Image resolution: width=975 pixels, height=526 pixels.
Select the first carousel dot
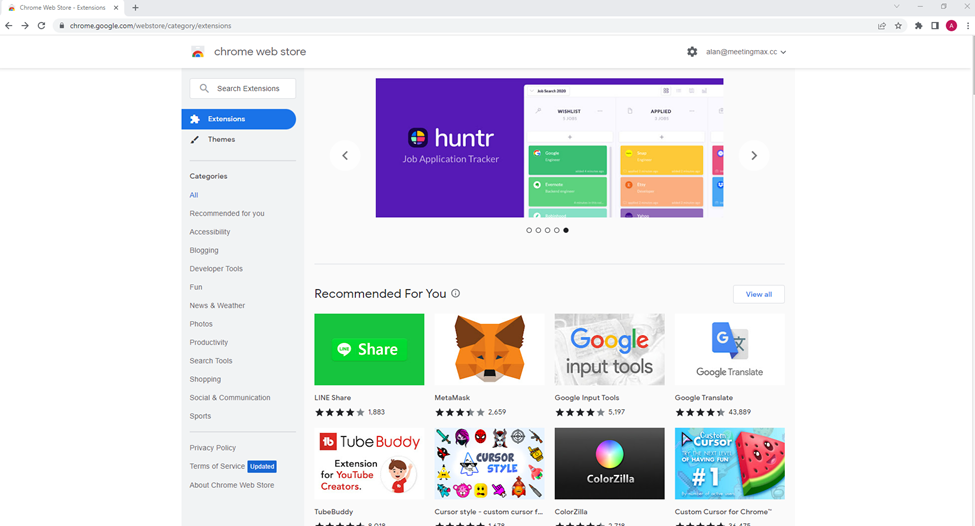coord(529,230)
